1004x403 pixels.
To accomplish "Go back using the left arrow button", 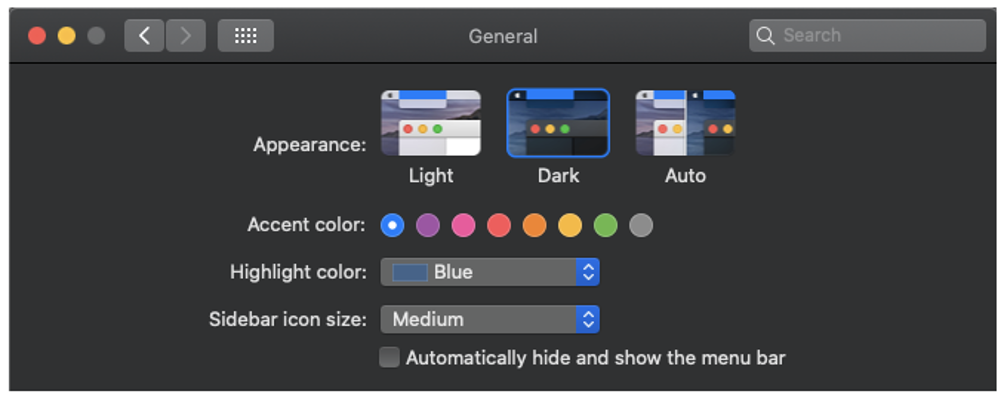I will click(x=145, y=36).
